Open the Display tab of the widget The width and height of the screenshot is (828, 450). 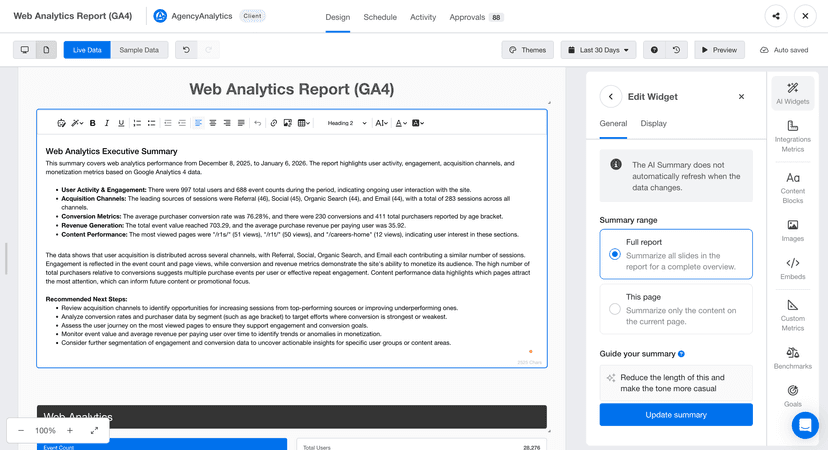click(653, 123)
